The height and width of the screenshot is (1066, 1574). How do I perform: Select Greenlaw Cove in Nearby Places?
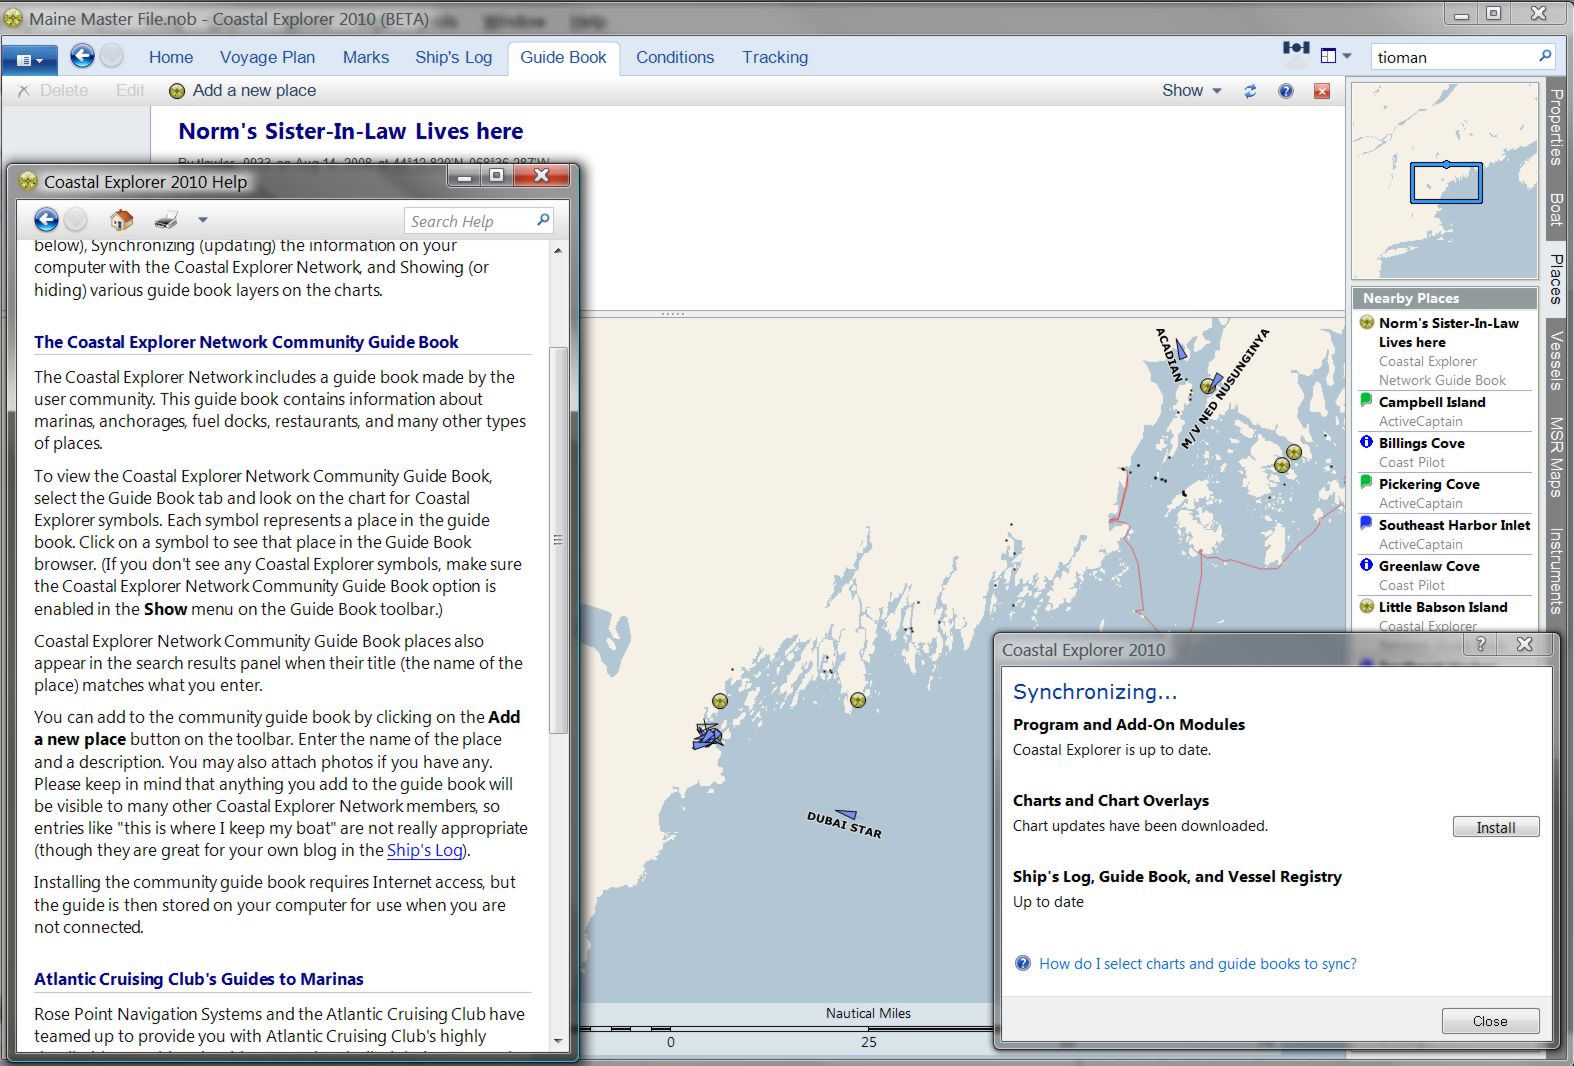[1445, 575]
